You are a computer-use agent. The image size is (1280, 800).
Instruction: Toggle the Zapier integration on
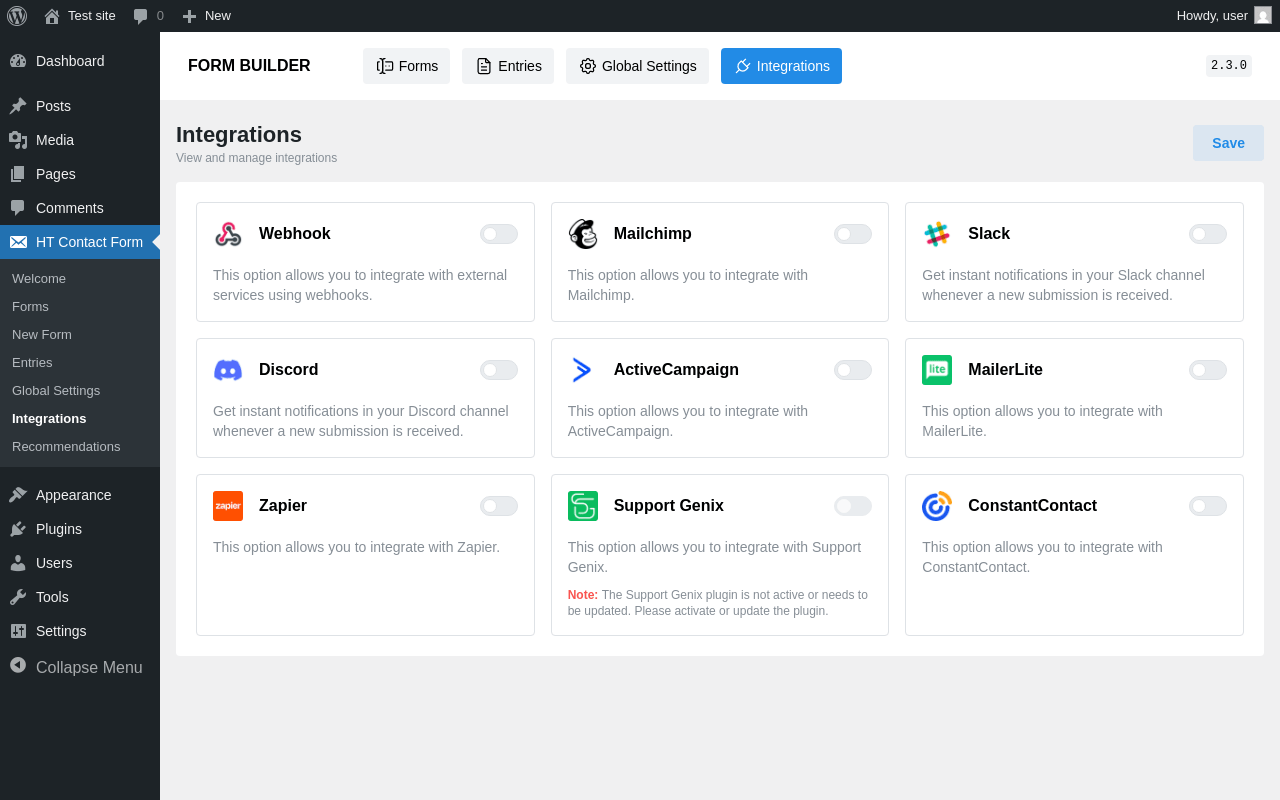(x=498, y=506)
